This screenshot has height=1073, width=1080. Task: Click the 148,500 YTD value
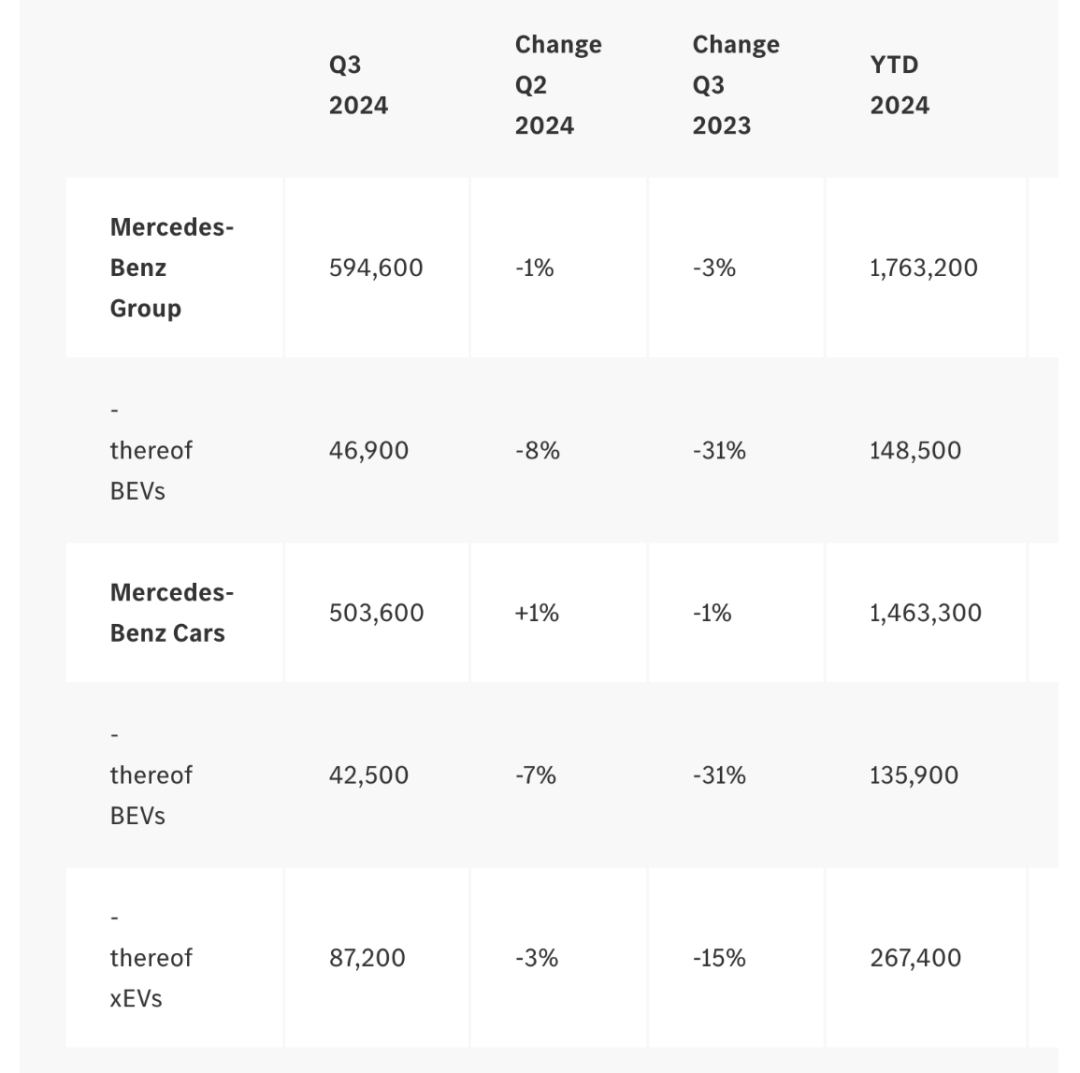tap(915, 450)
